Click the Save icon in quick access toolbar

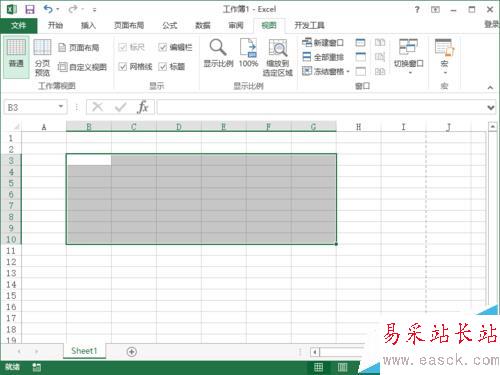30,9
